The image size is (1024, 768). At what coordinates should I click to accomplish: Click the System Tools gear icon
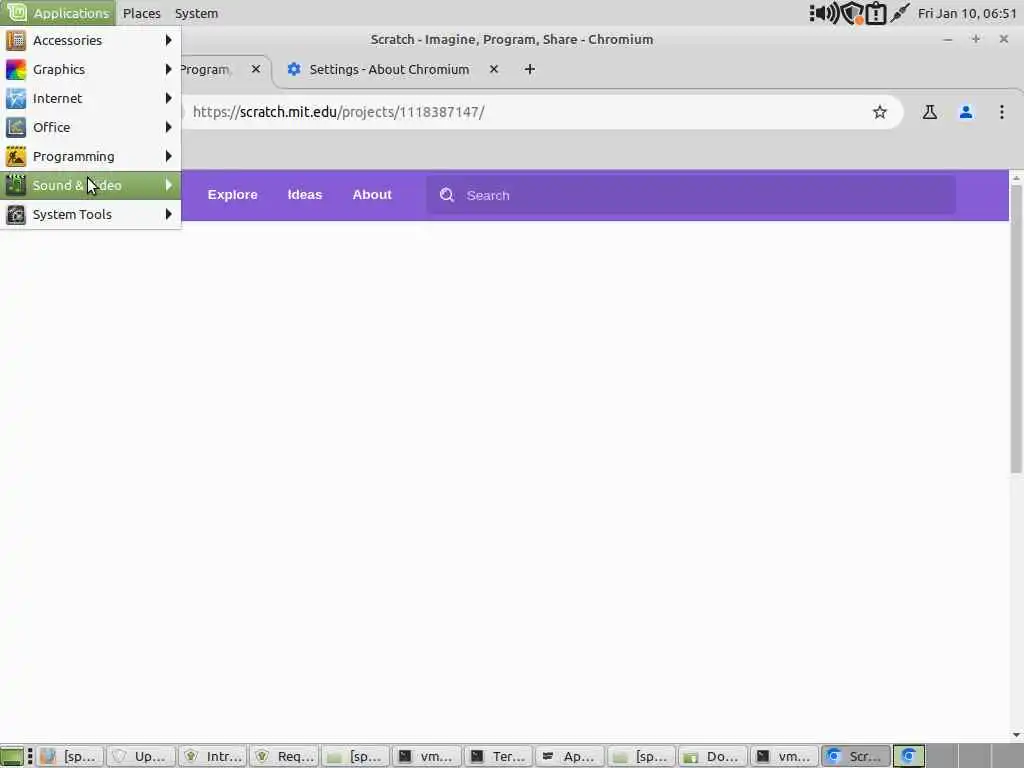click(16, 214)
